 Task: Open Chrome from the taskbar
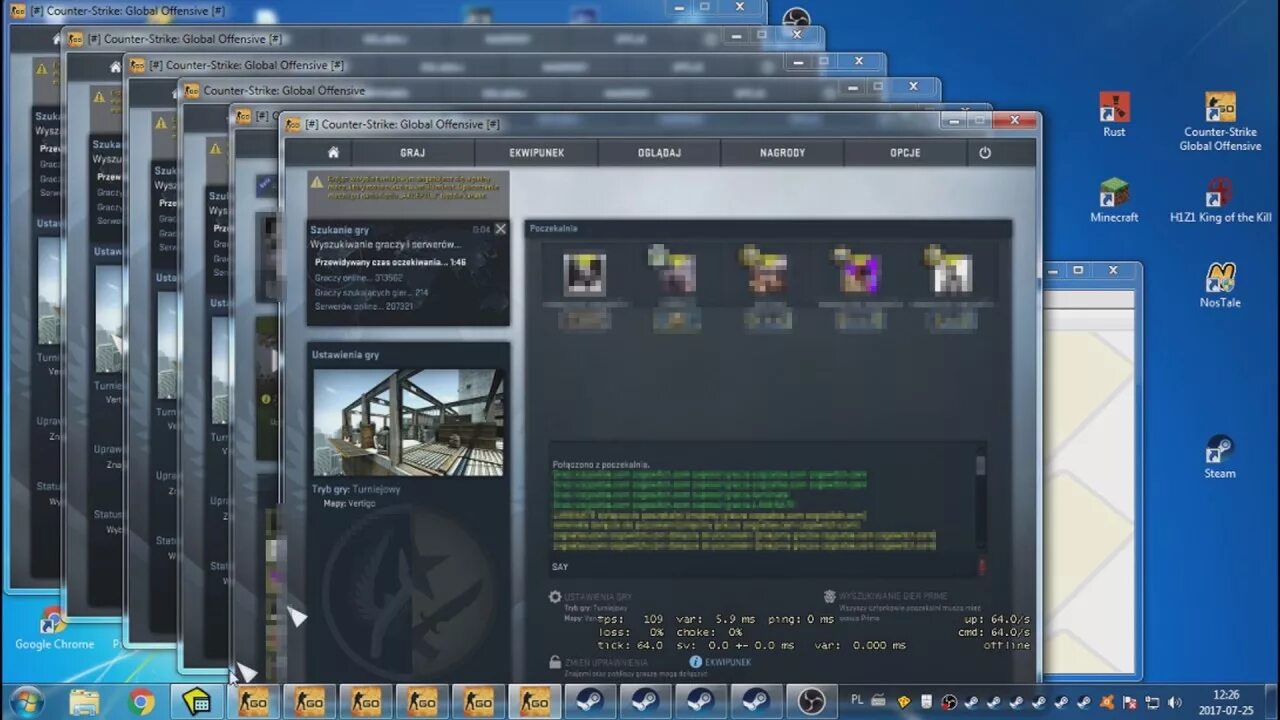click(141, 702)
